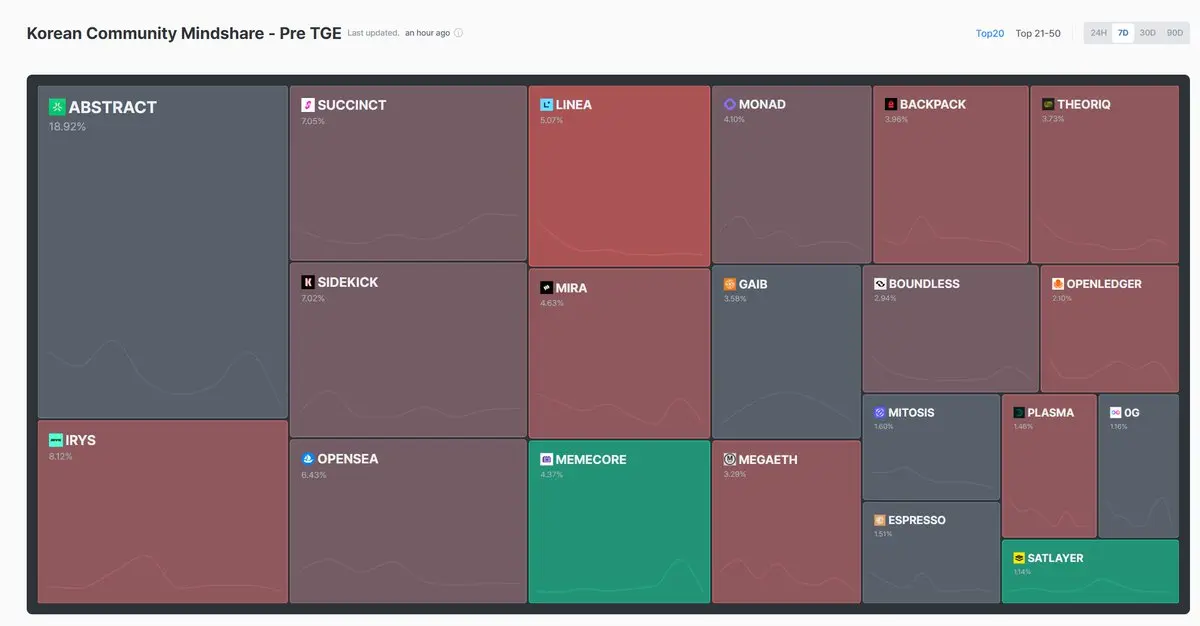Open the ABSTRACT project name
Screen dimensions: 1200x626
[x=113, y=107]
